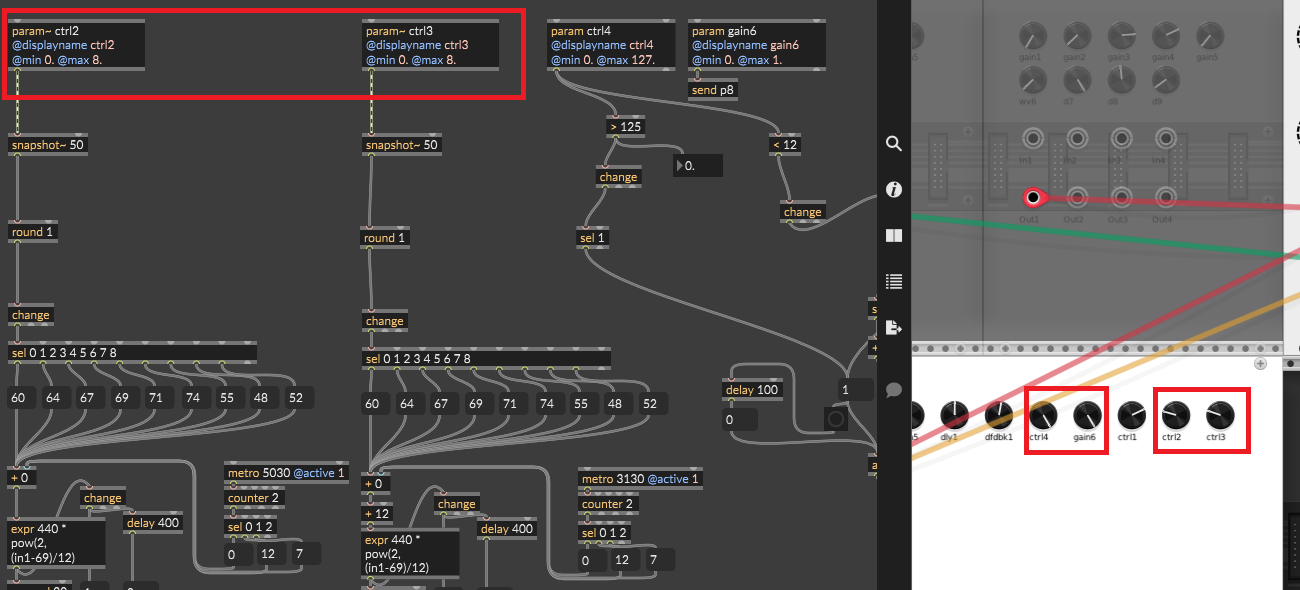
Task: Click the round plus icon above ctrl3
Action: point(1260,364)
